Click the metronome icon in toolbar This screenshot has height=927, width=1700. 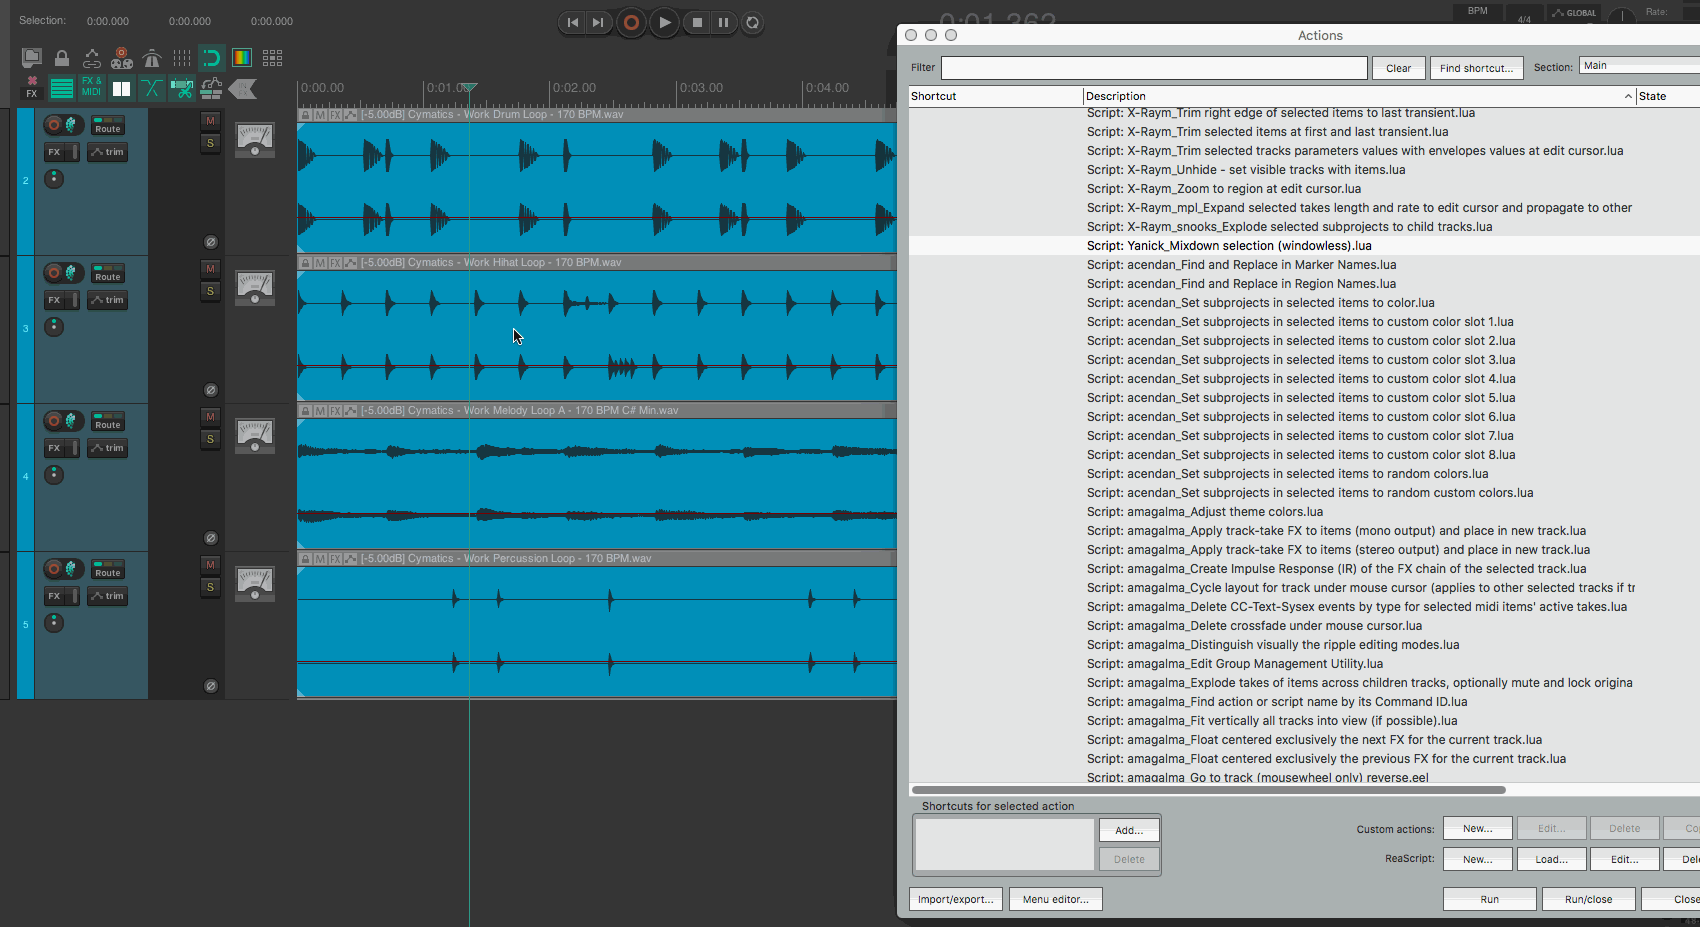(152, 58)
